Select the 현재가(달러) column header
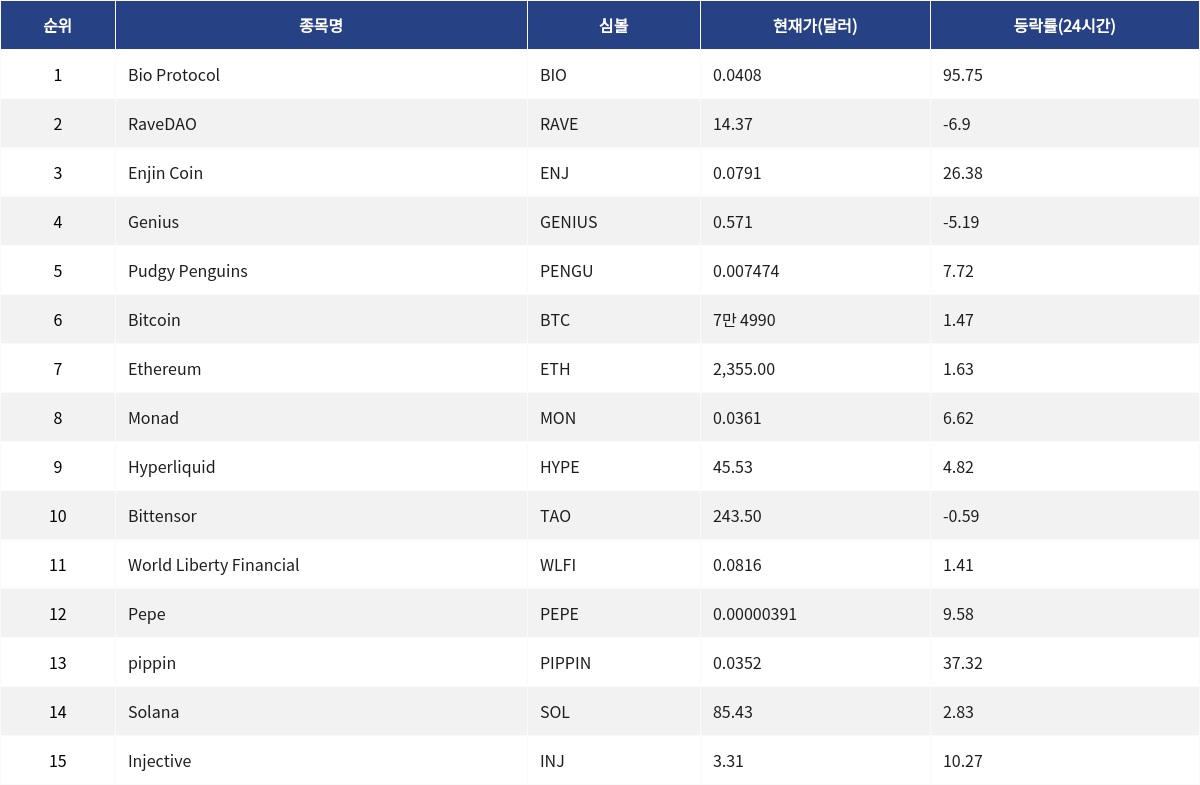The width and height of the screenshot is (1200, 785). tap(815, 26)
